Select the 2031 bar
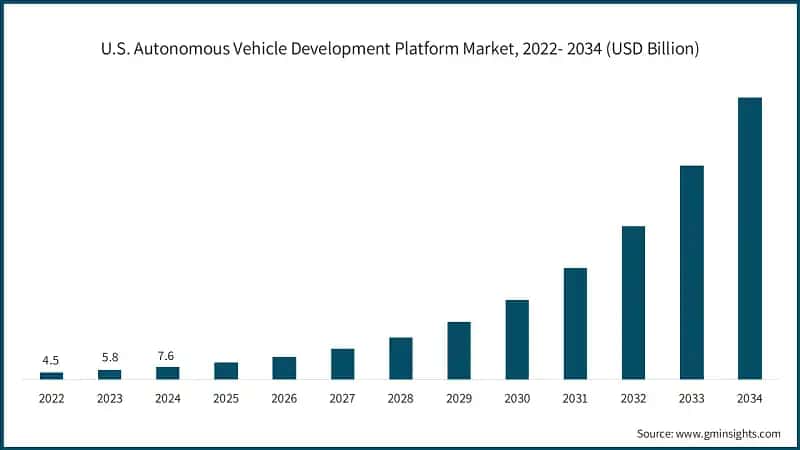Screen dimensions: 800x450 coord(576,323)
